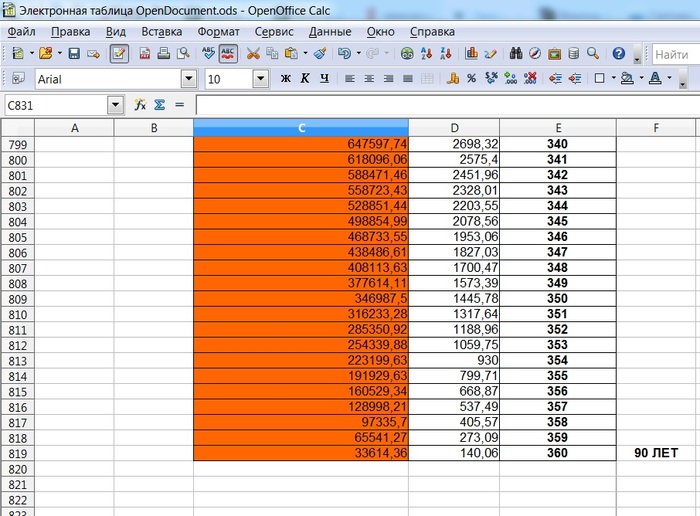
Task: Expand the font size dropdown
Action: pyautogui.click(x=261, y=78)
